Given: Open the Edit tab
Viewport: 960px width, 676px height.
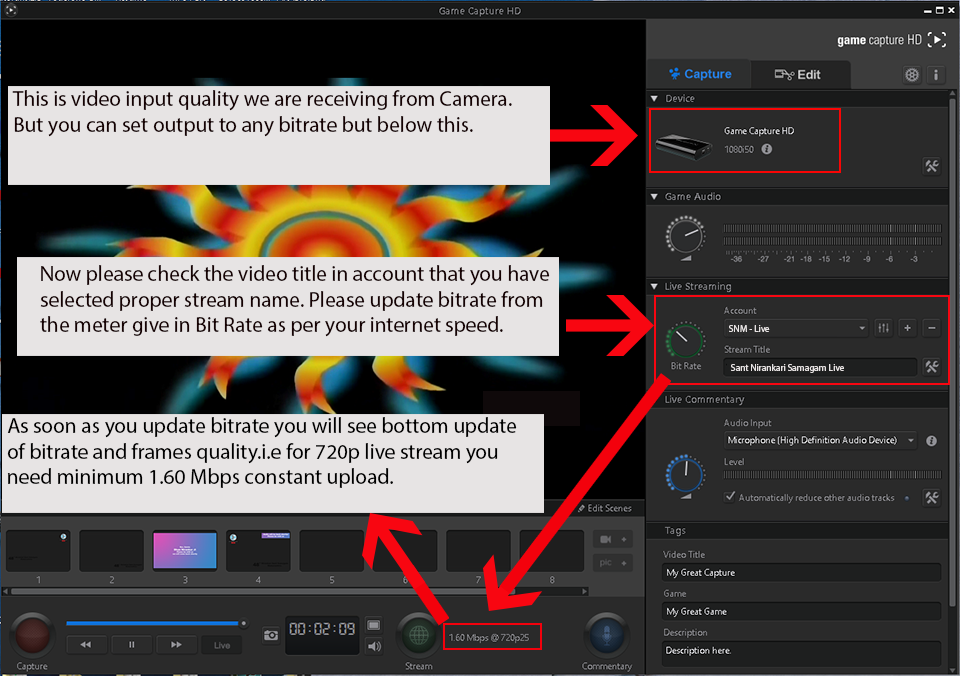Looking at the screenshot, I should tap(800, 75).
